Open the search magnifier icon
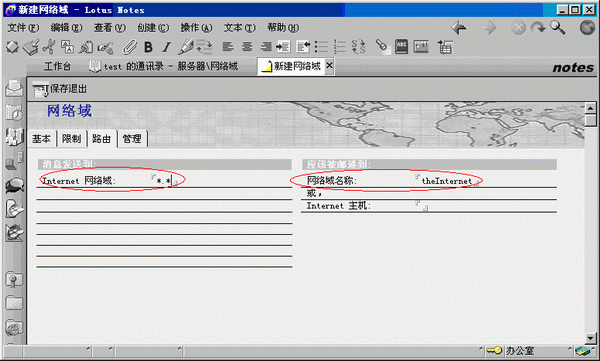The image size is (600, 361). (x=558, y=28)
